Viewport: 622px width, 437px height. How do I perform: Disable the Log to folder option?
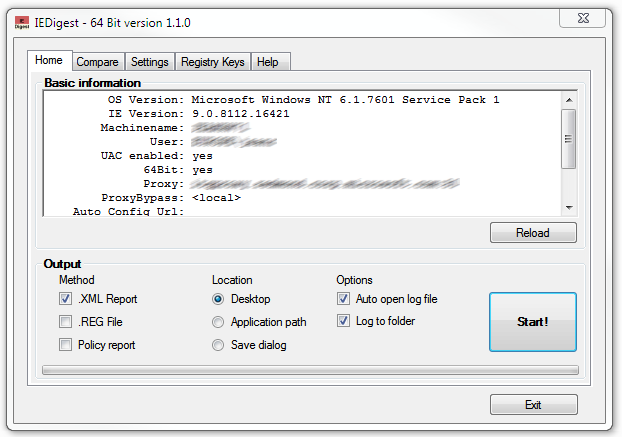pyautogui.click(x=344, y=321)
